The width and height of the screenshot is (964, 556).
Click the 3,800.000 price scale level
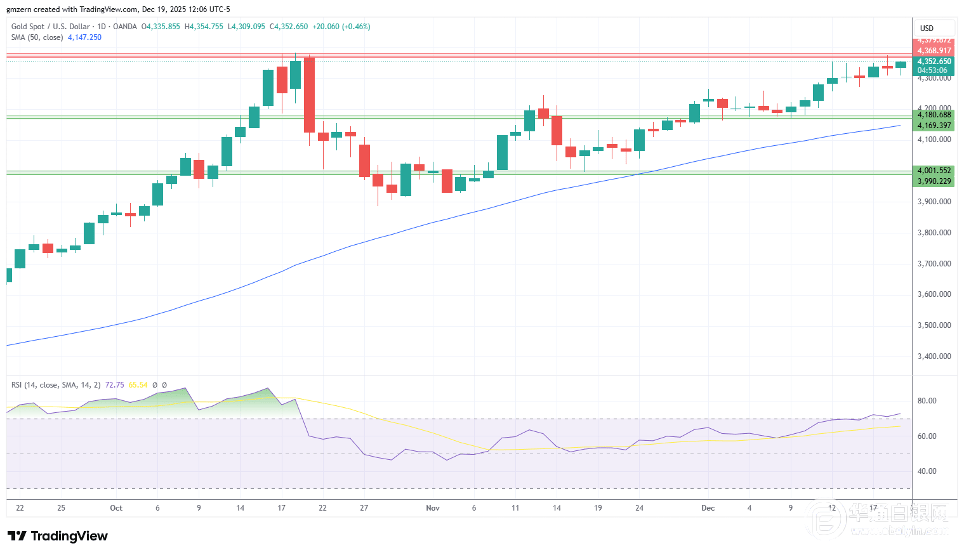934,232
